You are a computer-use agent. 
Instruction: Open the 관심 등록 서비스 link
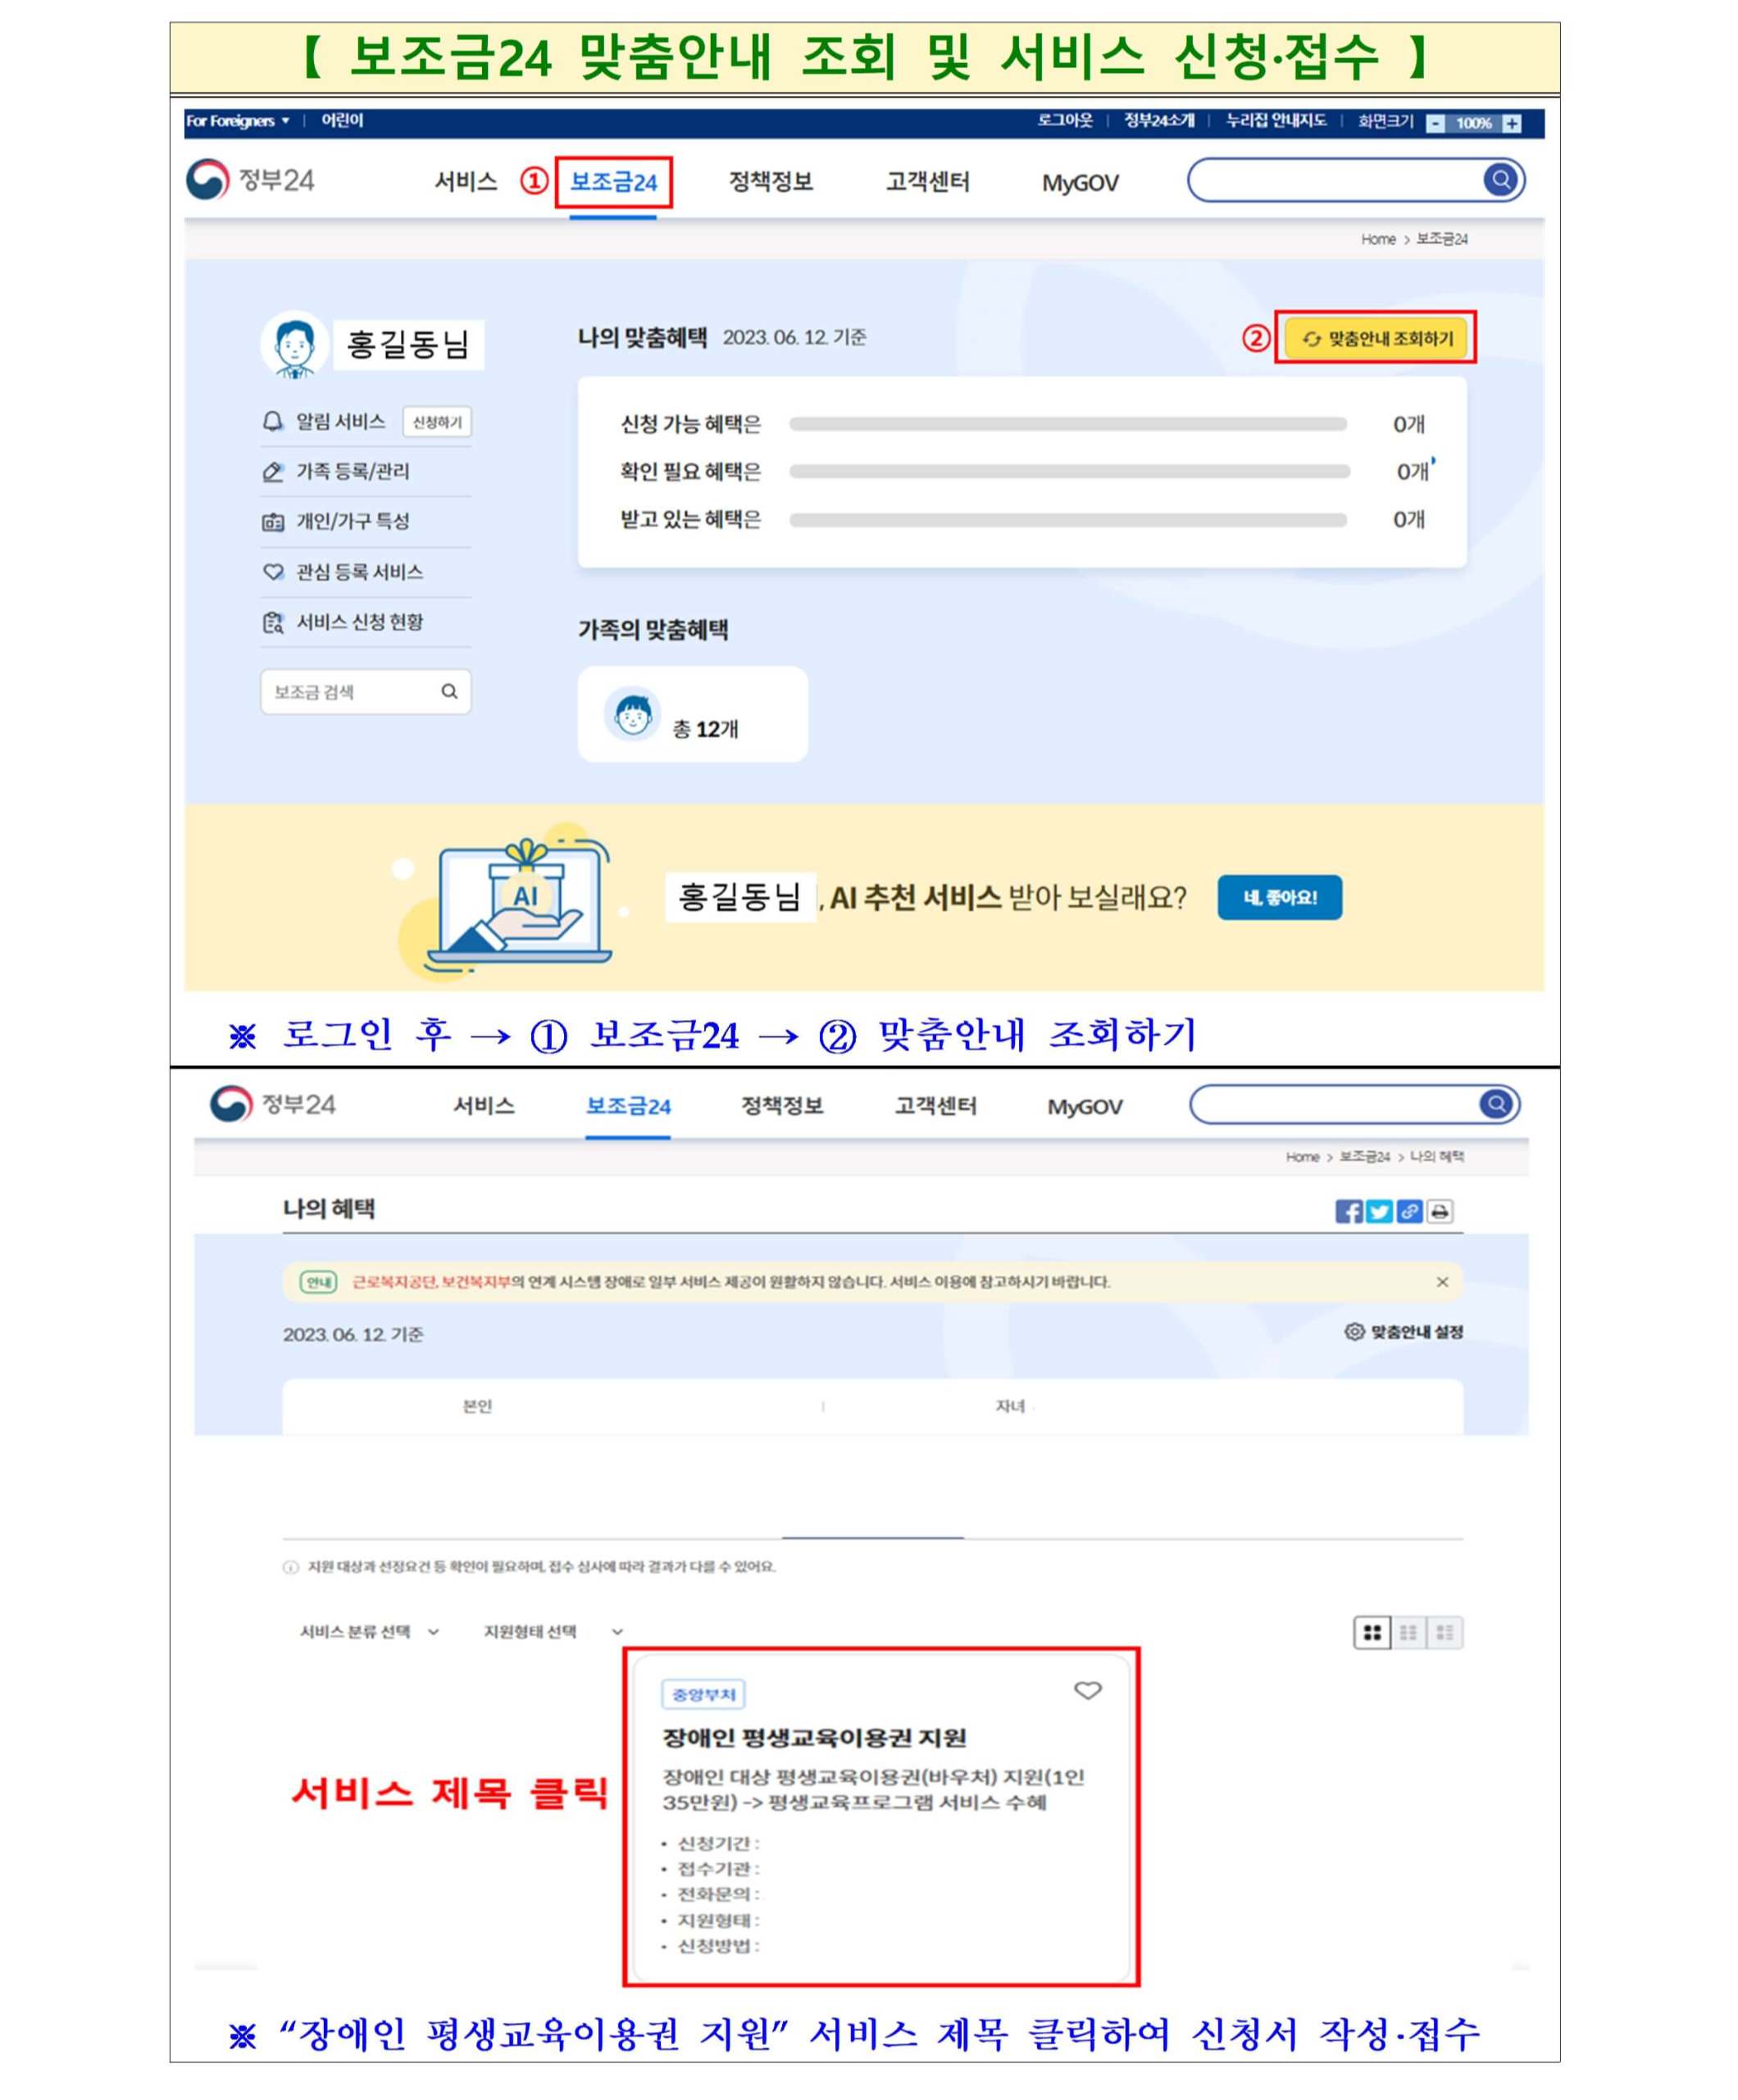coord(359,572)
